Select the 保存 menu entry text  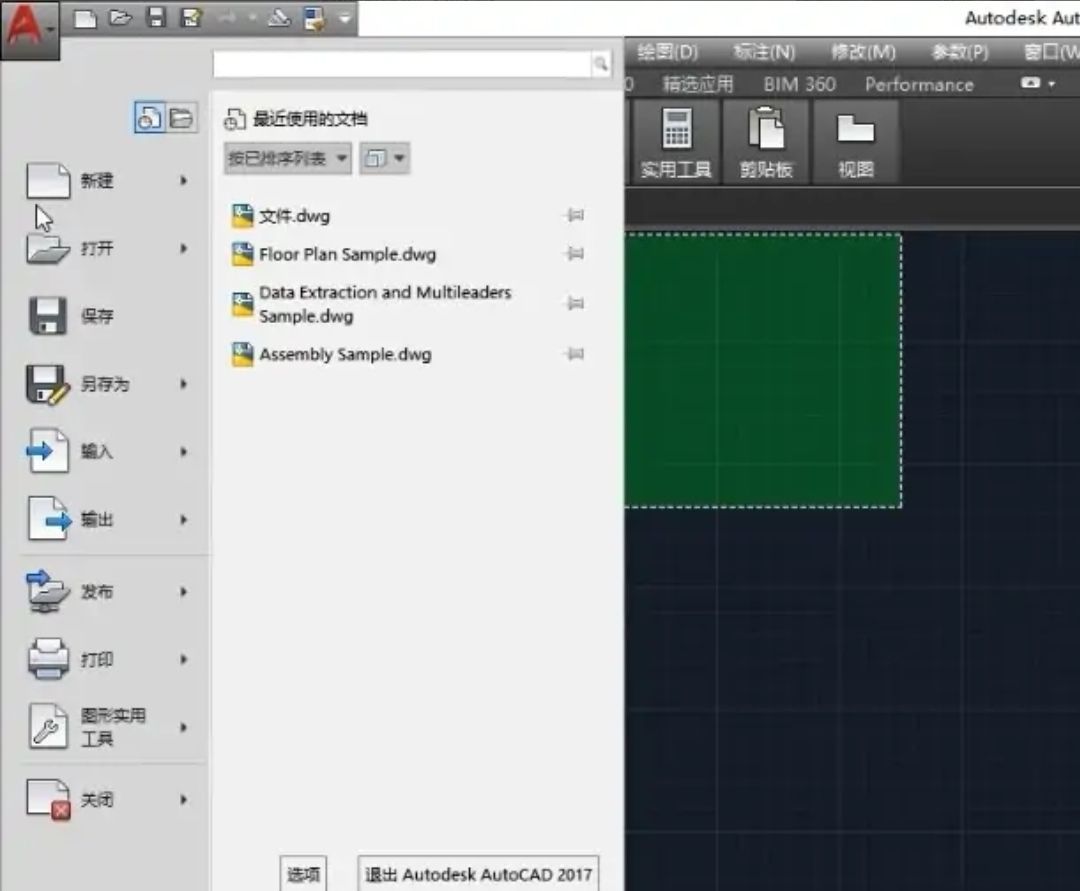click(x=96, y=316)
